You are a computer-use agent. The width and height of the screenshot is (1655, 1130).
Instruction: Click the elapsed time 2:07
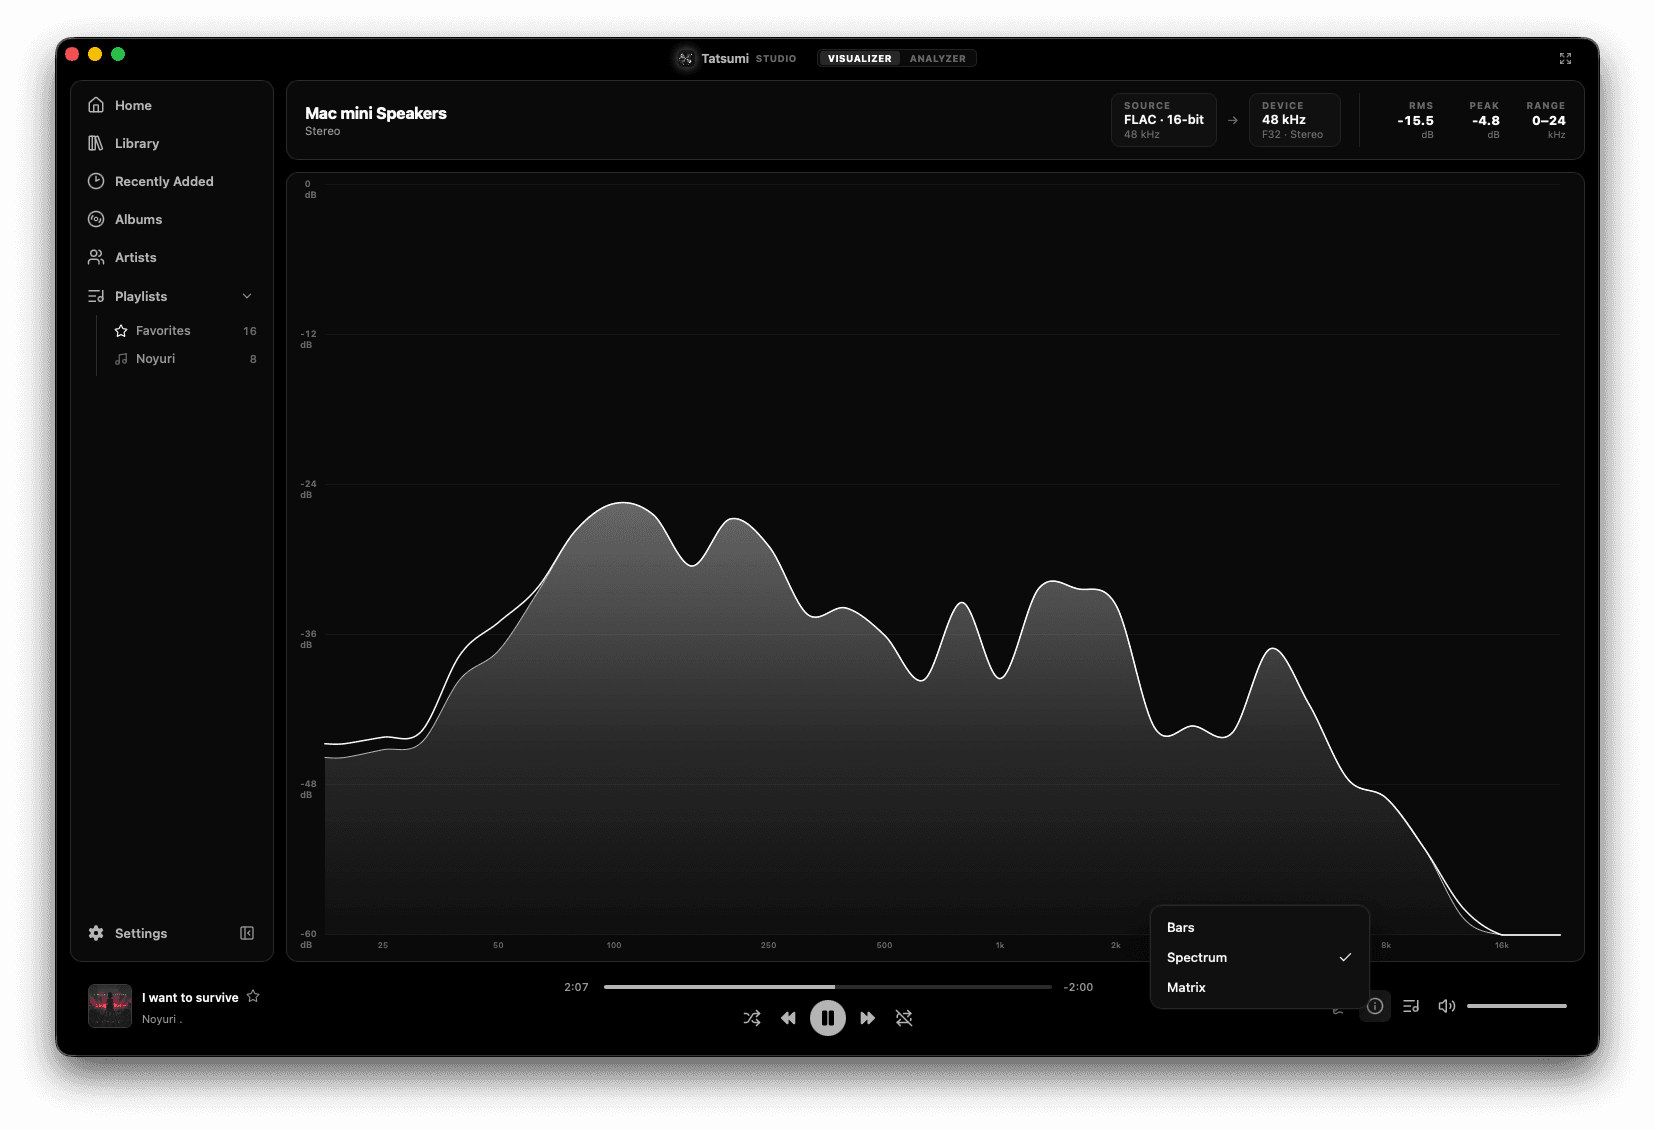coord(576,987)
